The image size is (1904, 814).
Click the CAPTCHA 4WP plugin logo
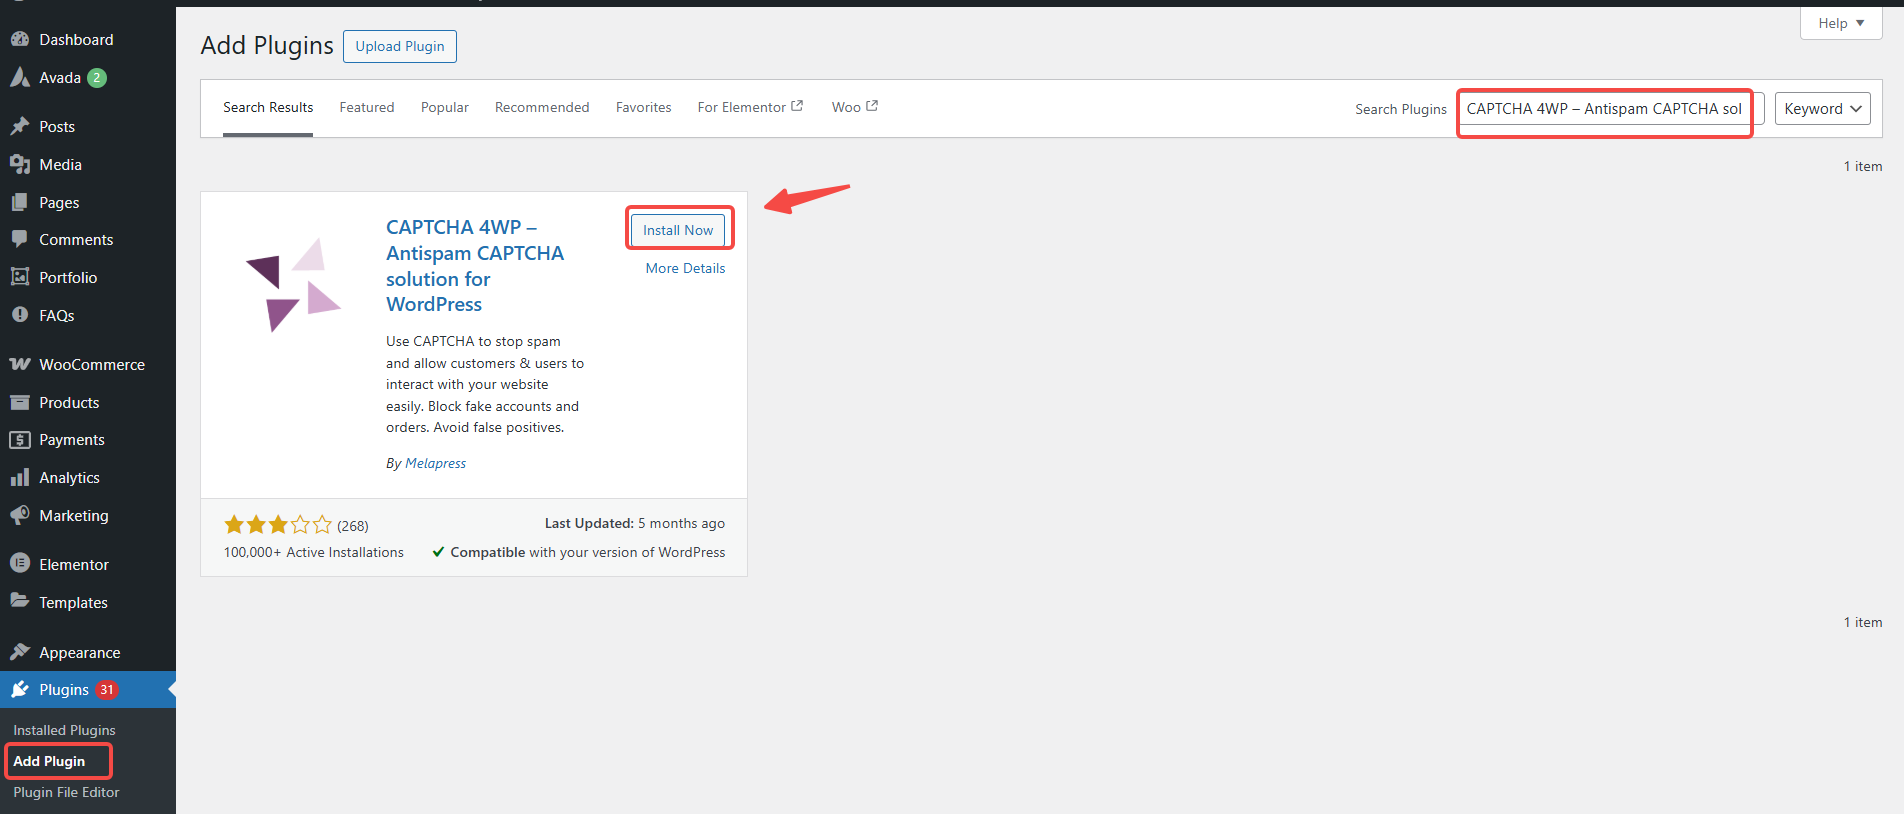click(294, 285)
